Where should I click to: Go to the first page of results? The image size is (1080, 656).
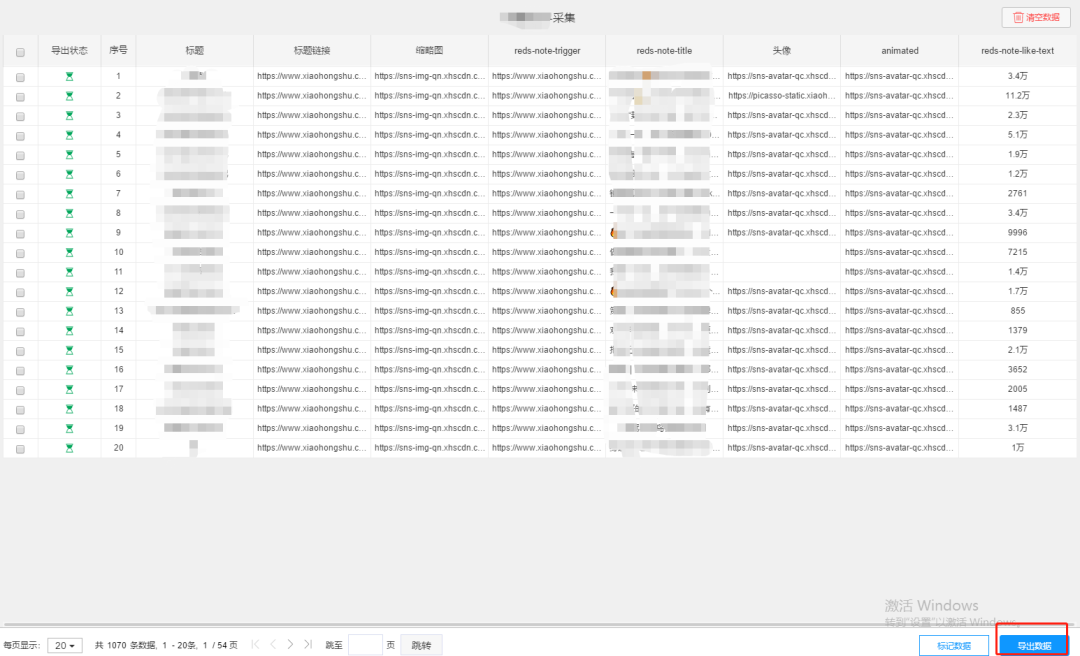coord(256,644)
